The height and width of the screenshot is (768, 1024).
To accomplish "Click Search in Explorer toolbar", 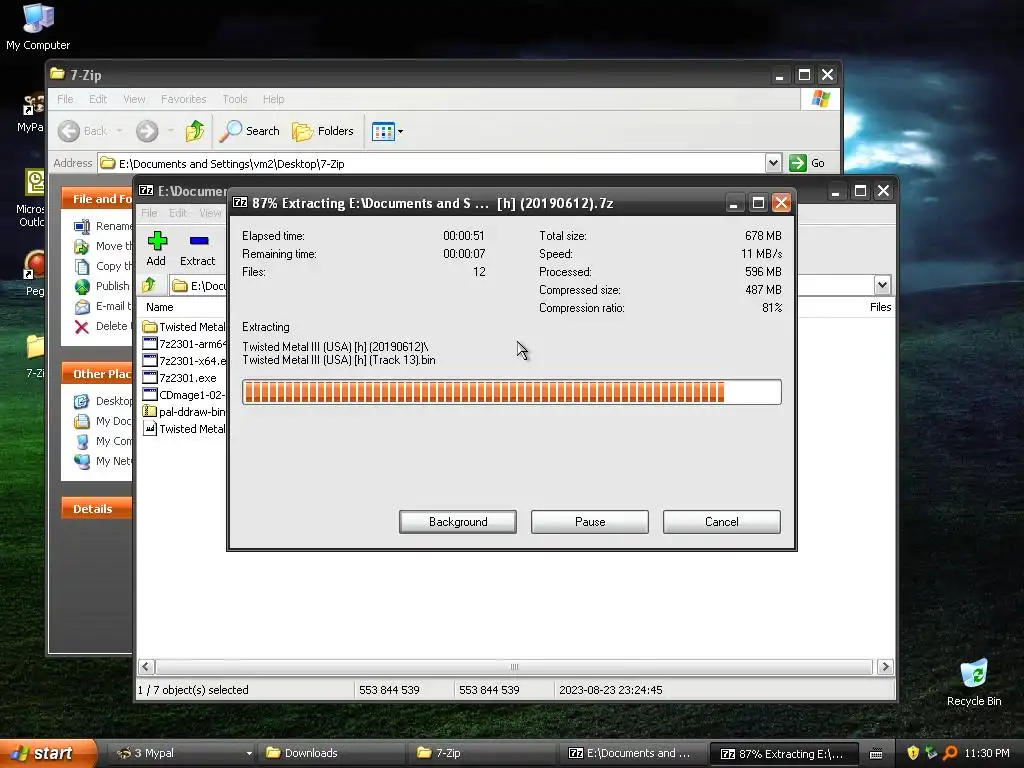I will pyautogui.click(x=249, y=131).
